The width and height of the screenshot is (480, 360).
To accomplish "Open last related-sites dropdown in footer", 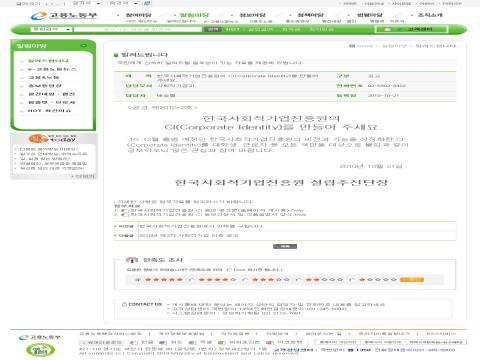I will click(437, 342).
